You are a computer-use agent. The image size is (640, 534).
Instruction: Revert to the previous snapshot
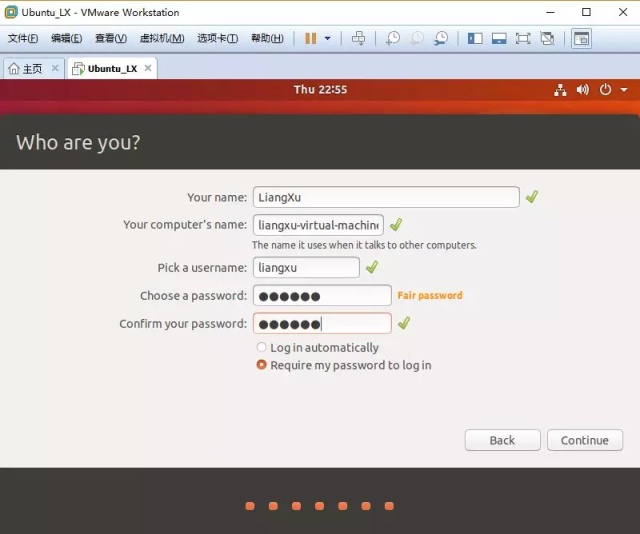coord(417,39)
